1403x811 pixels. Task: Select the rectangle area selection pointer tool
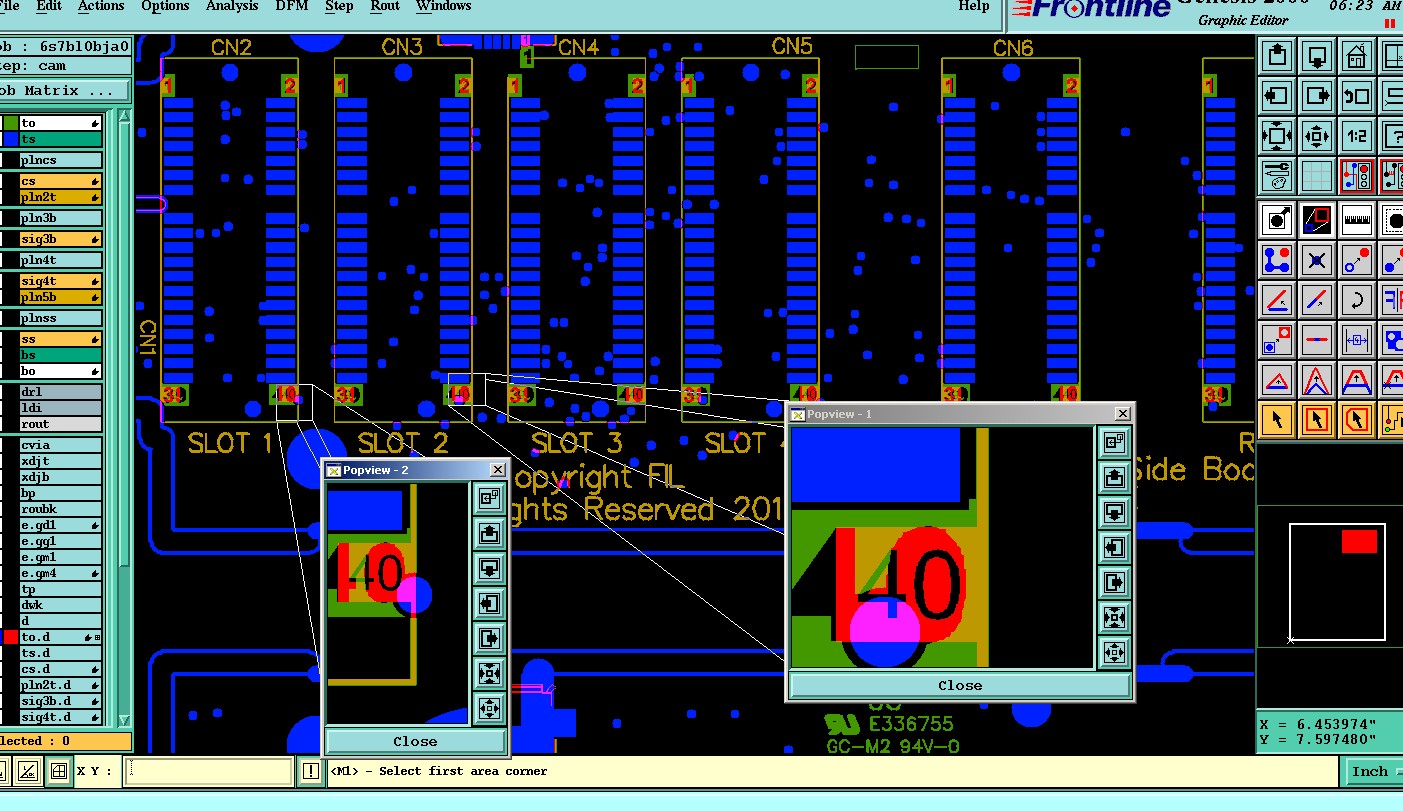tap(1317, 420)
